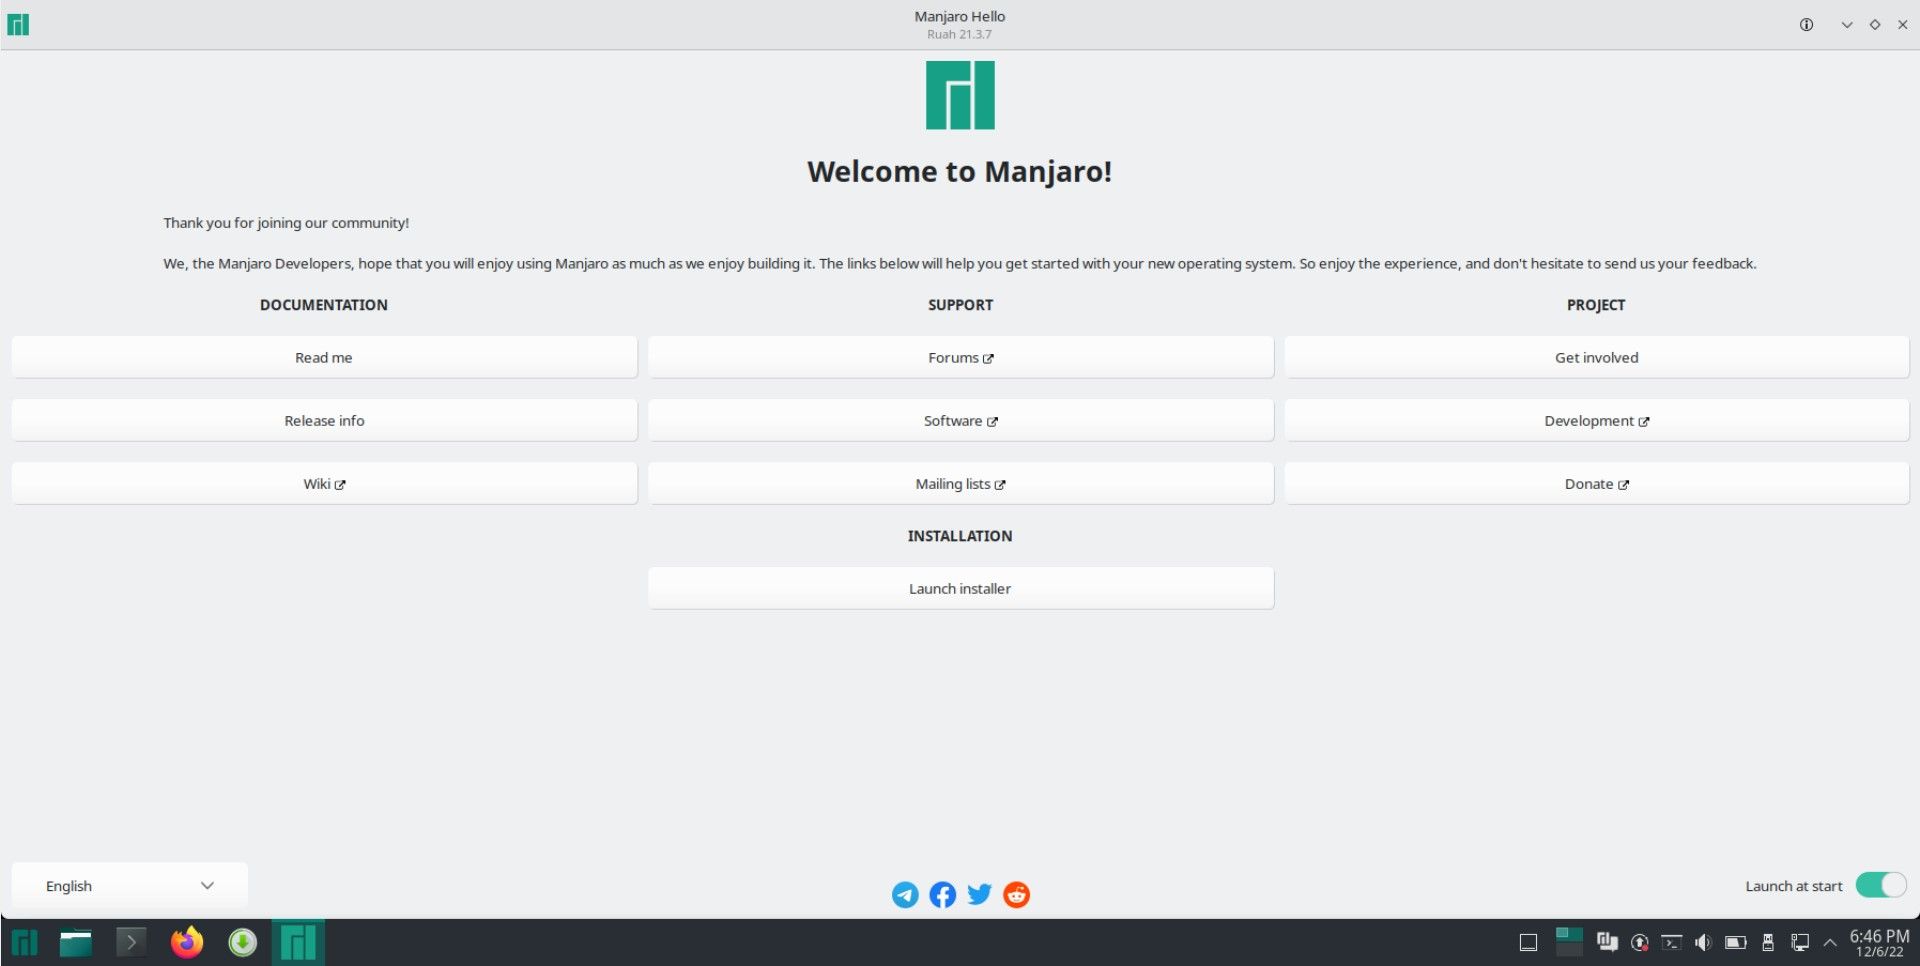
Task: Open the green download installer icon in taskbar
Action: (243, 942)
